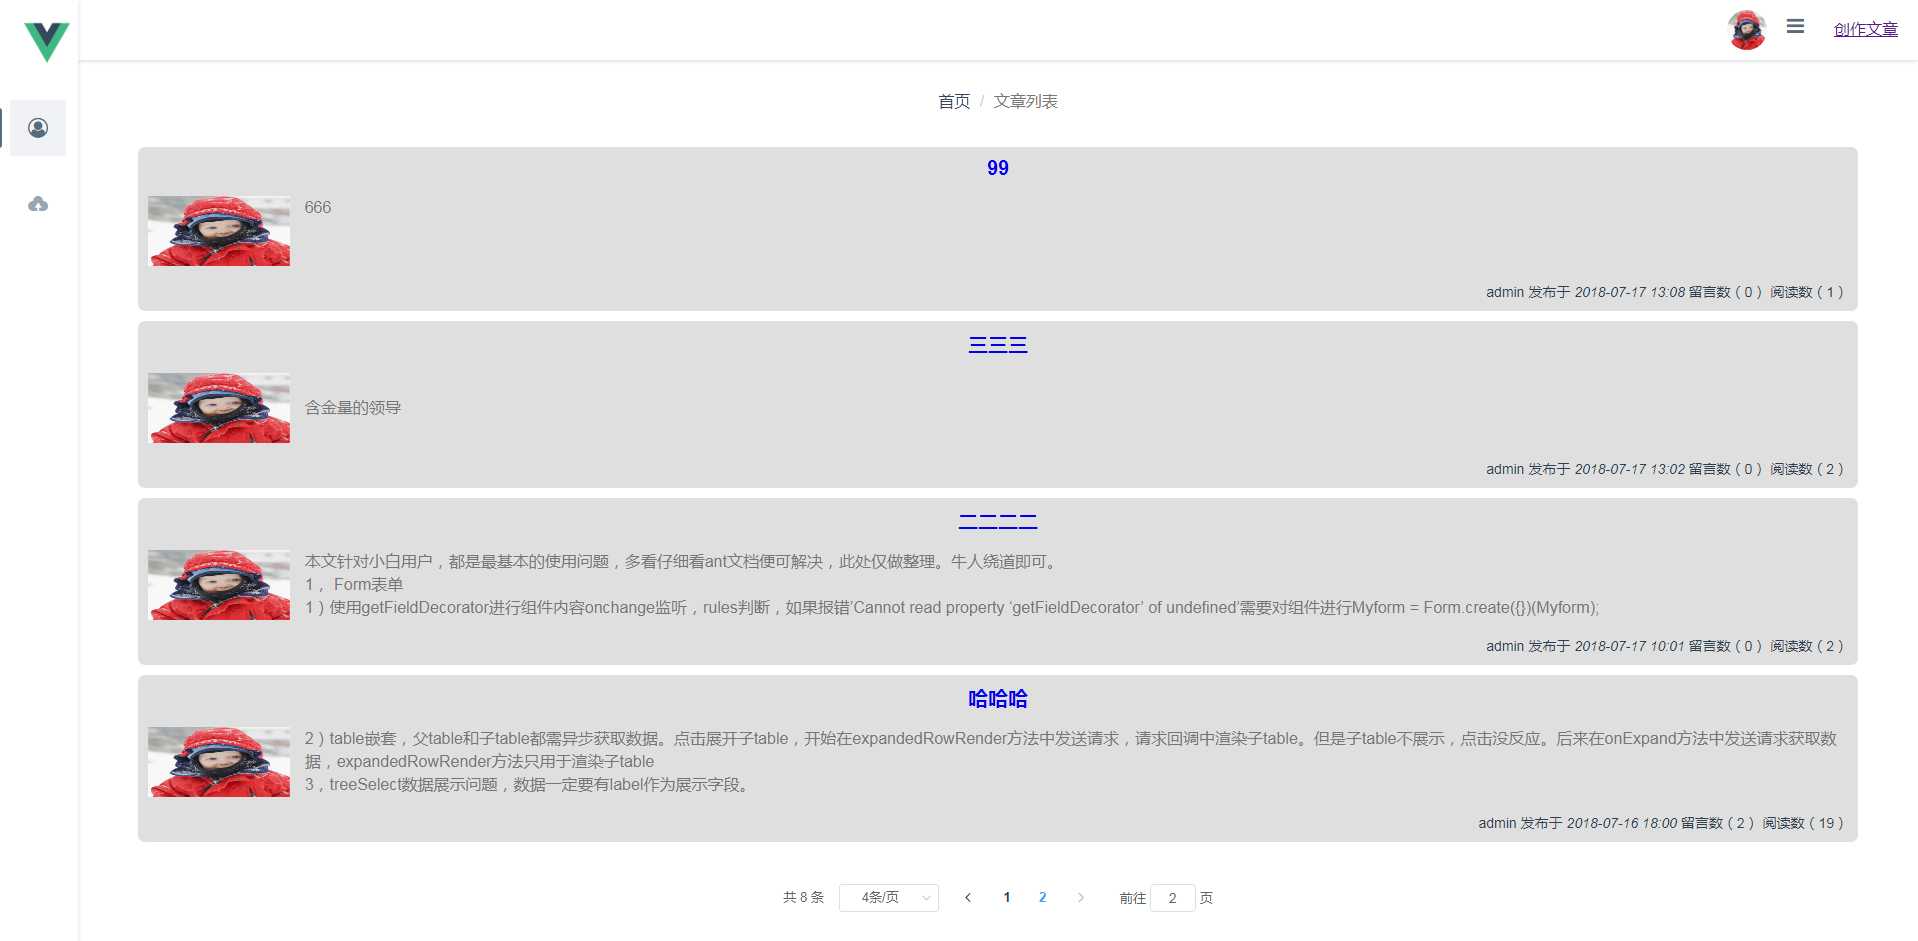Image resolution: width=1918 pixels, height=941 pixels.
Task: Click the 2018-07-17 13:02 publish date
Action: point(1630,470)
